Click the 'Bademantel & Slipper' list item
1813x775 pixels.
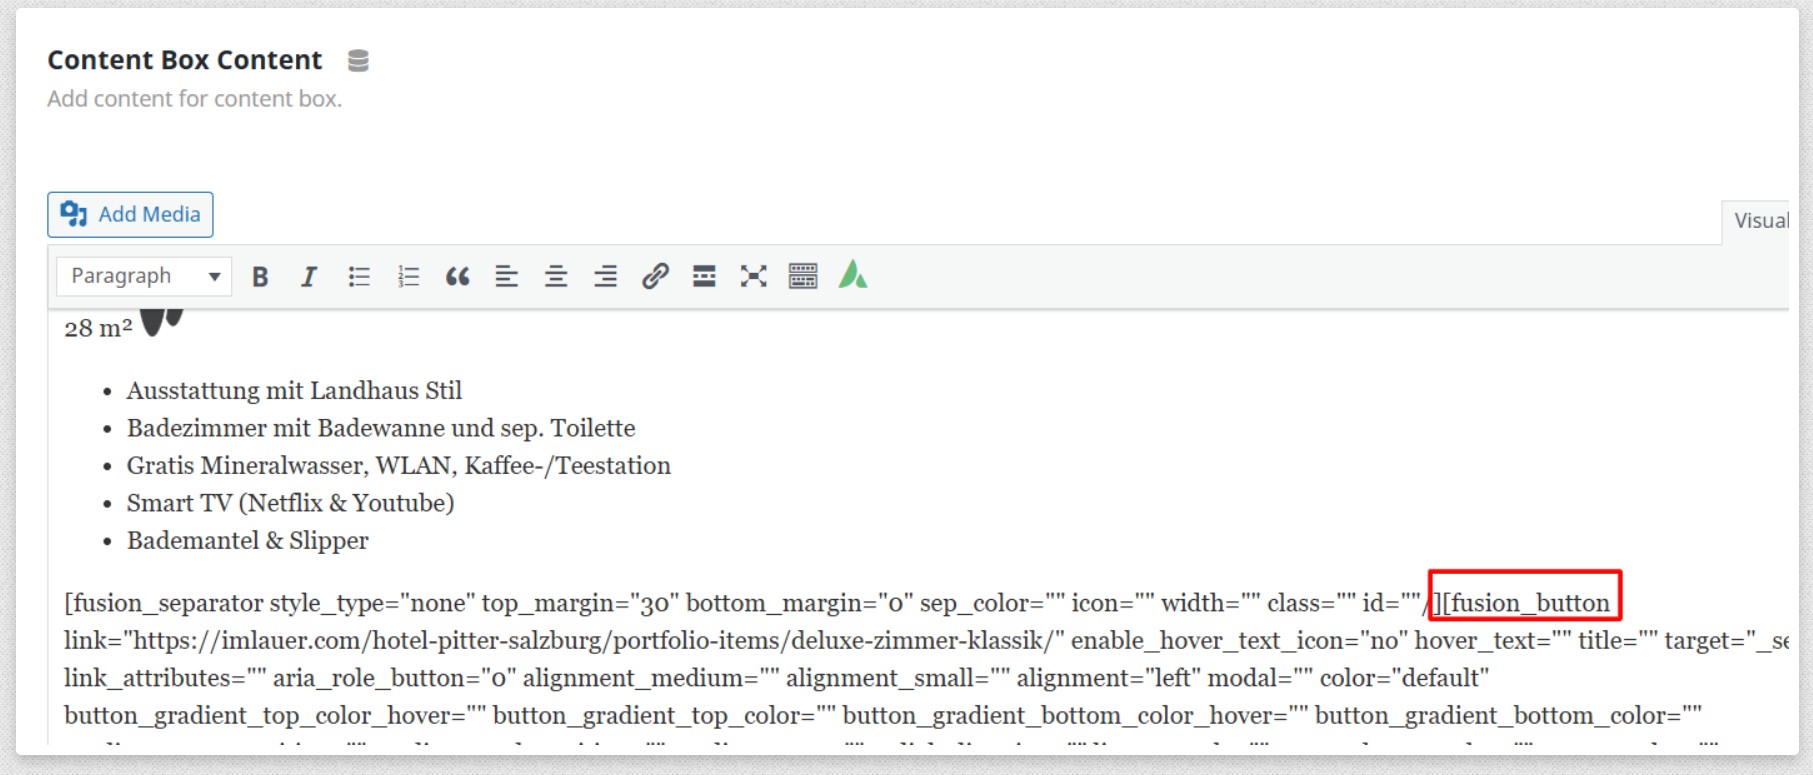tap(248, 541)
